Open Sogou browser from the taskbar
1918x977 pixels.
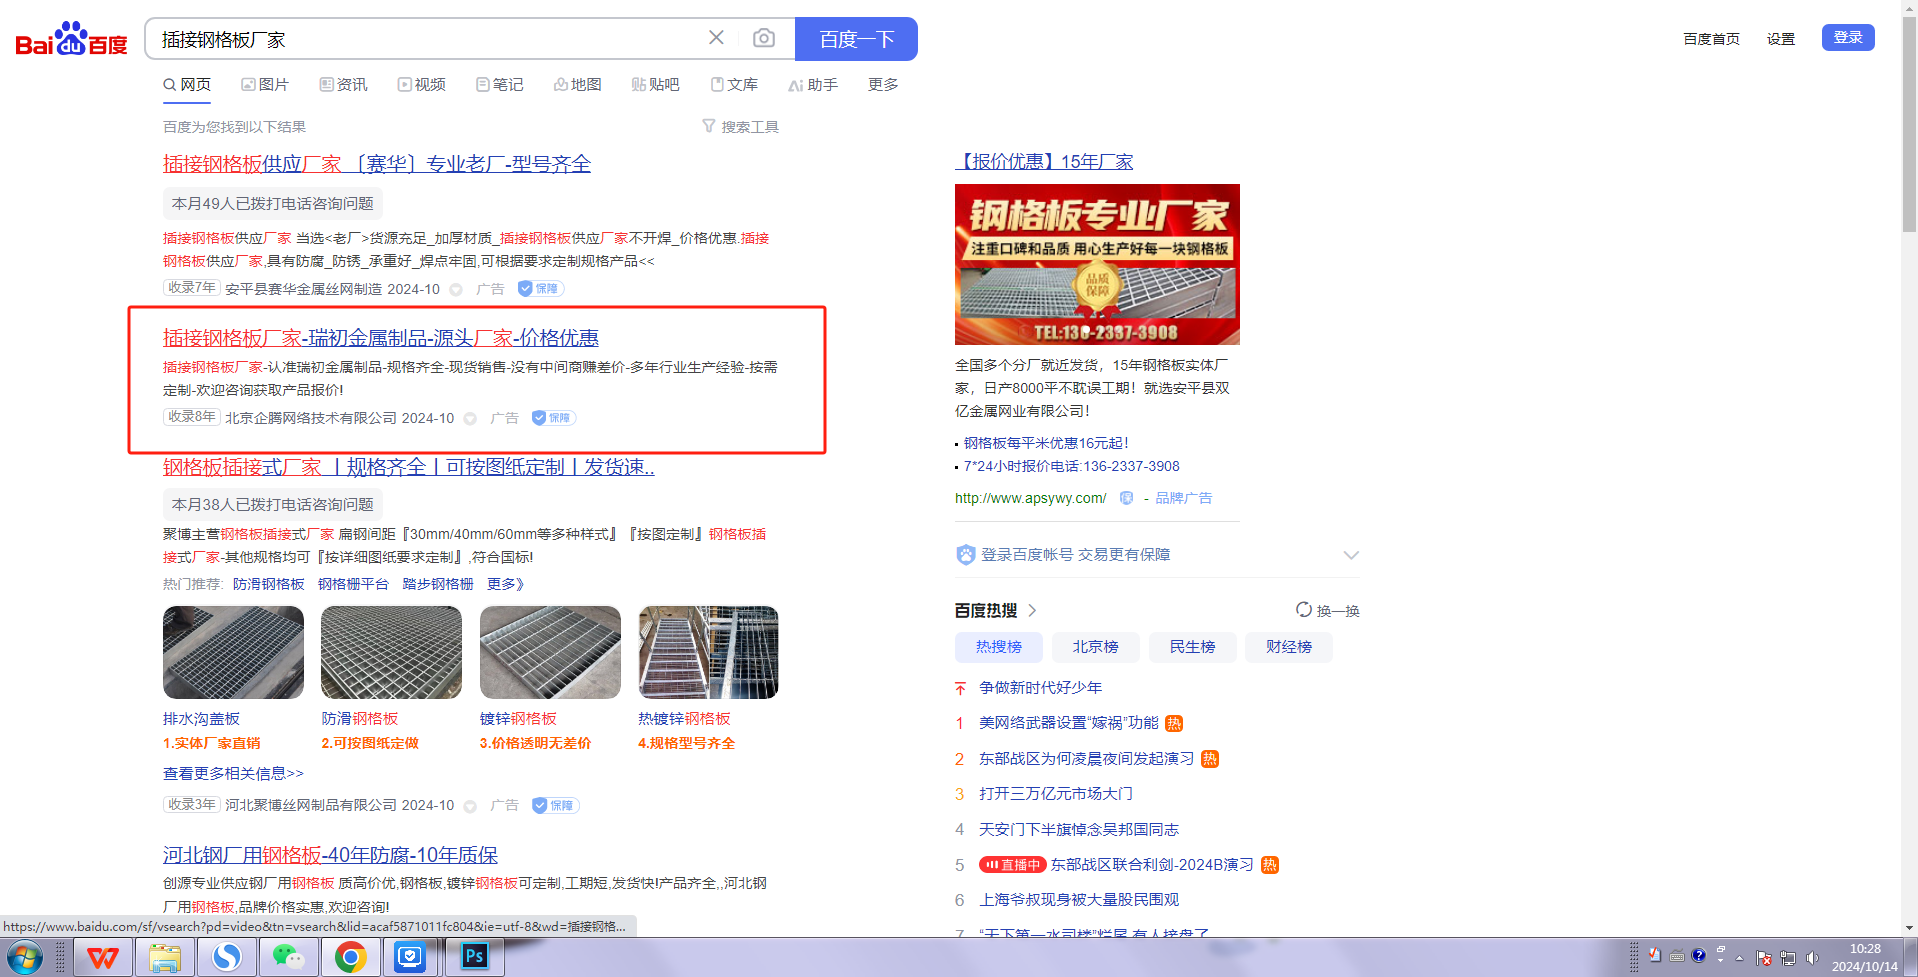click(x=227, y=958)
